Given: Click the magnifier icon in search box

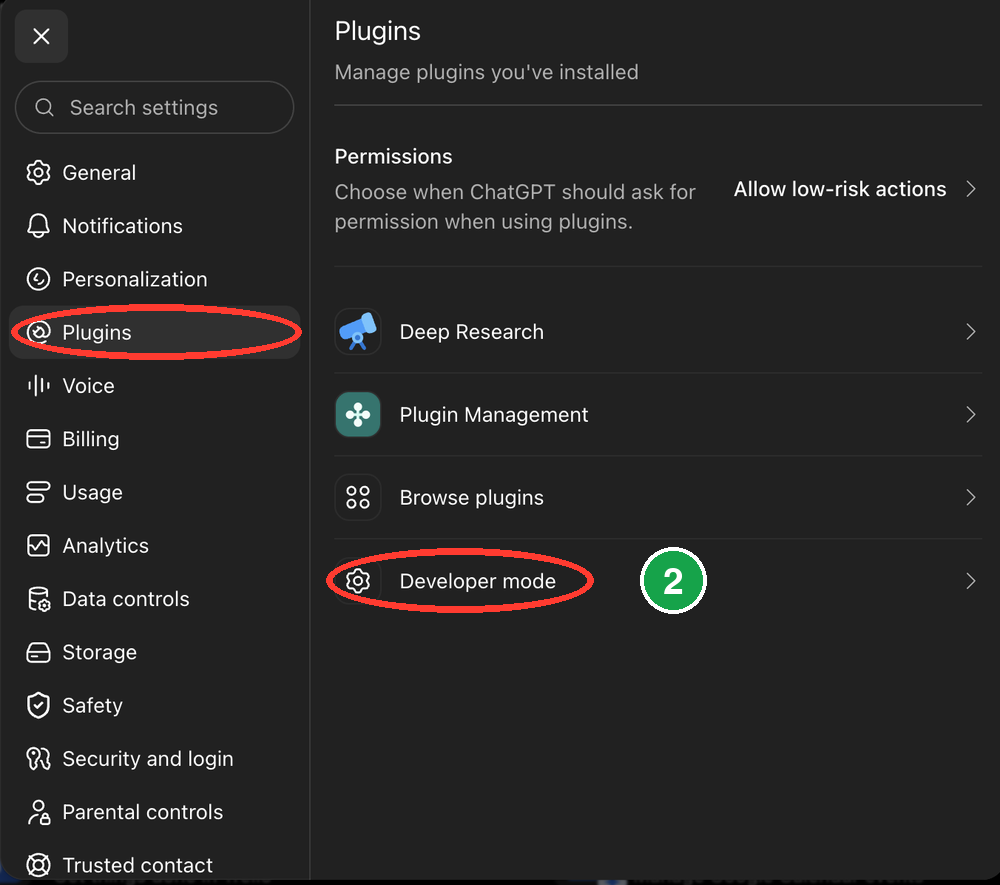Looking at the screenshot, I should [x=44, y=107].
